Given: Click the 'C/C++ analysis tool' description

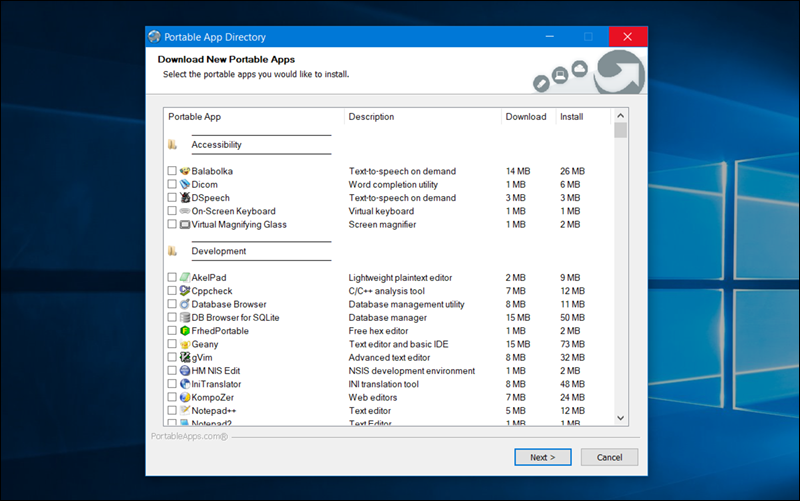Looking at the screenshot, I should tap(386, 291).
